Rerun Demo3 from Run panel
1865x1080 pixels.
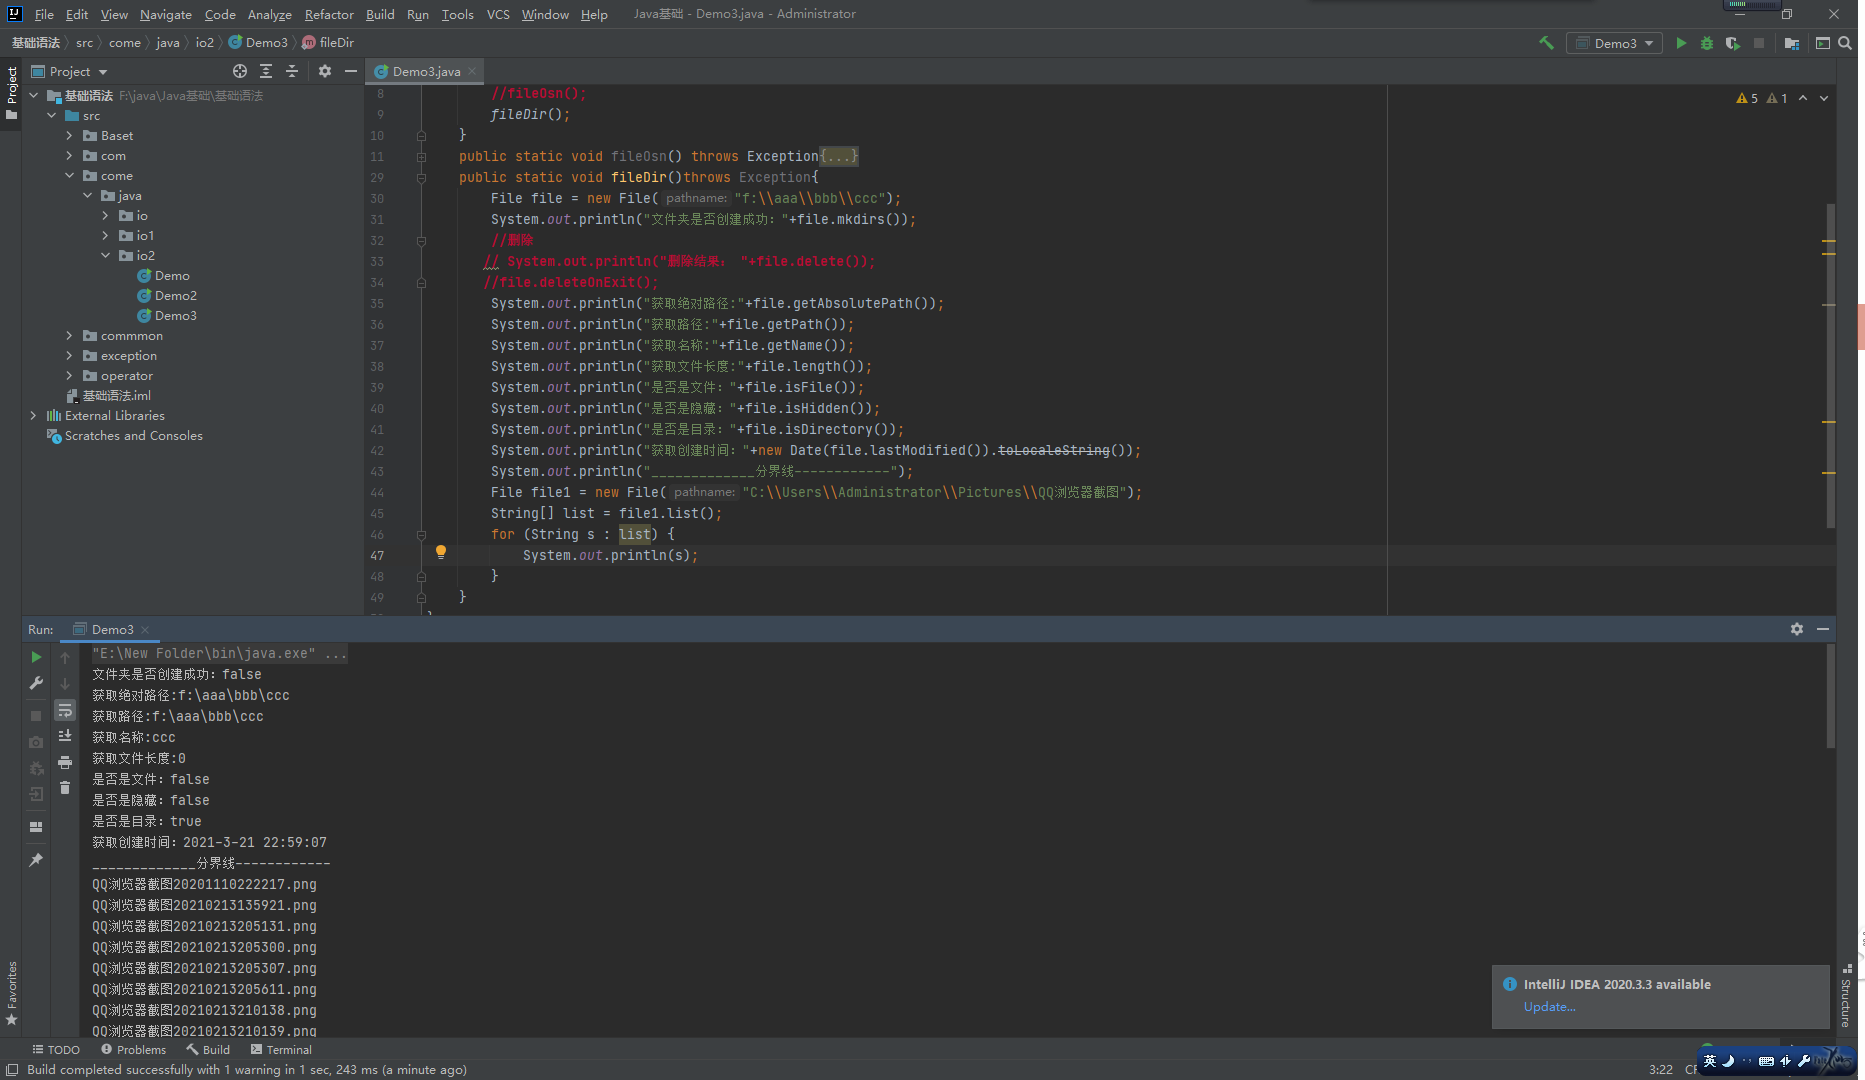(x=36, y=657)
